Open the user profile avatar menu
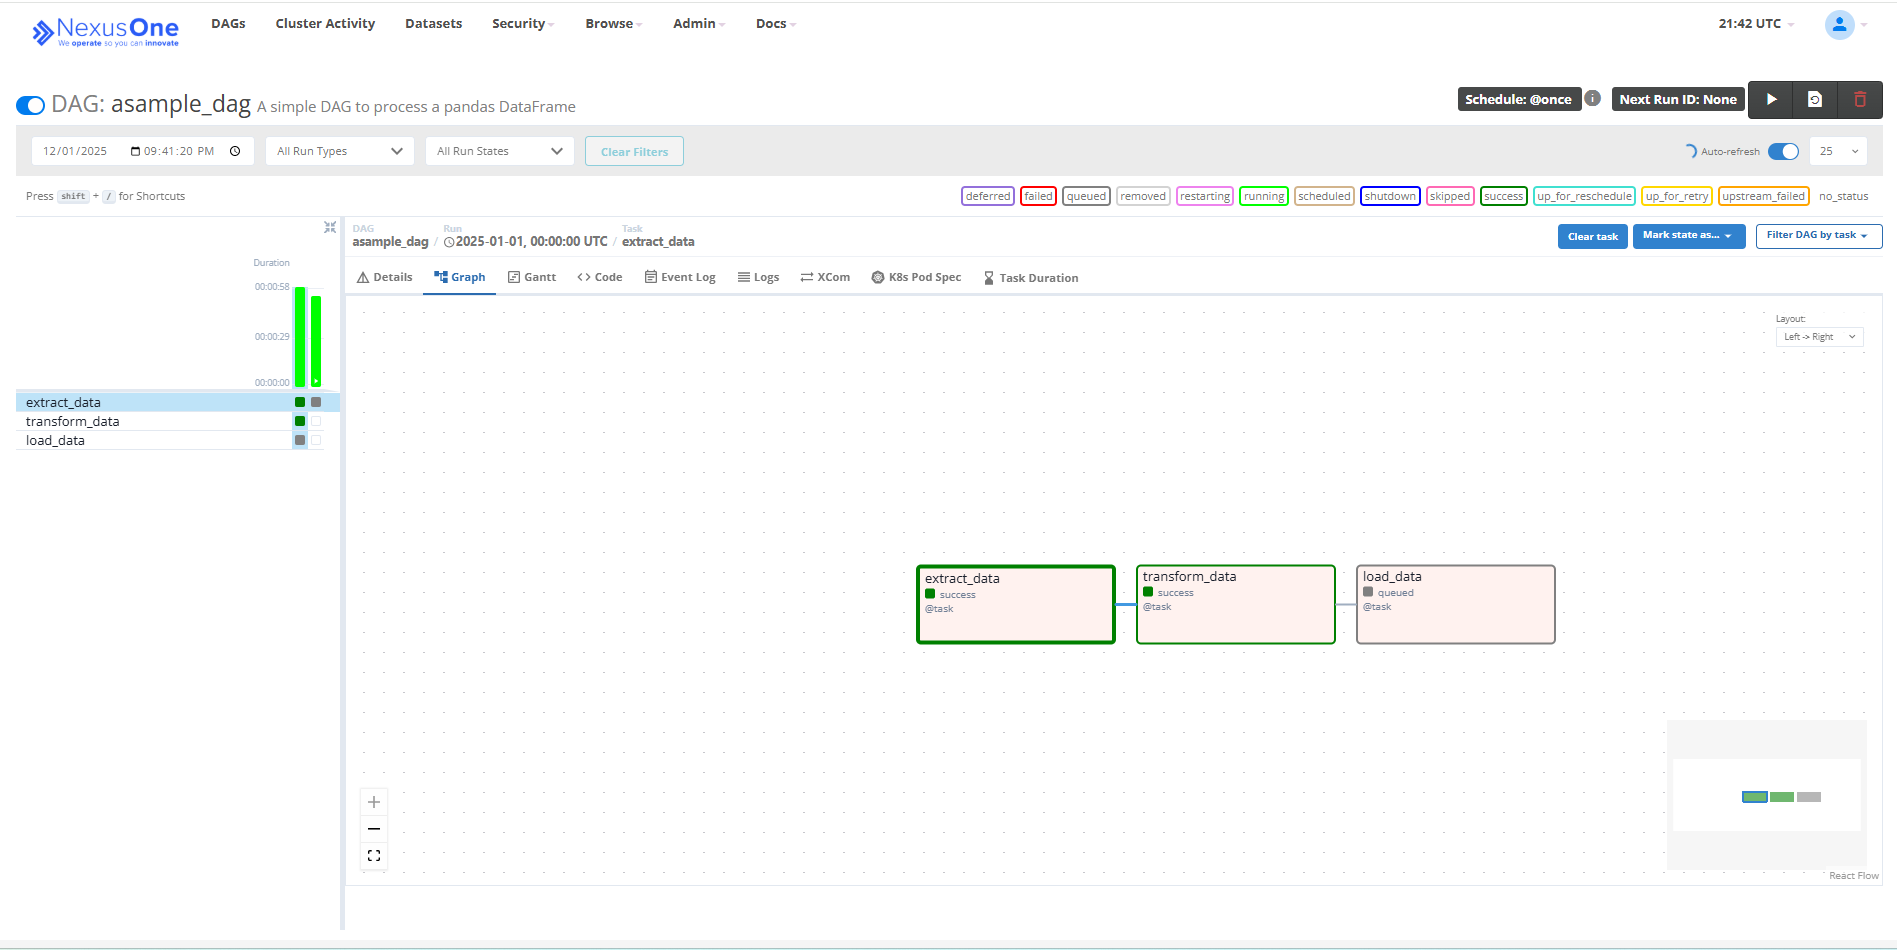The width and height of the screenshot is (1897, 950). click(1840, 24)
